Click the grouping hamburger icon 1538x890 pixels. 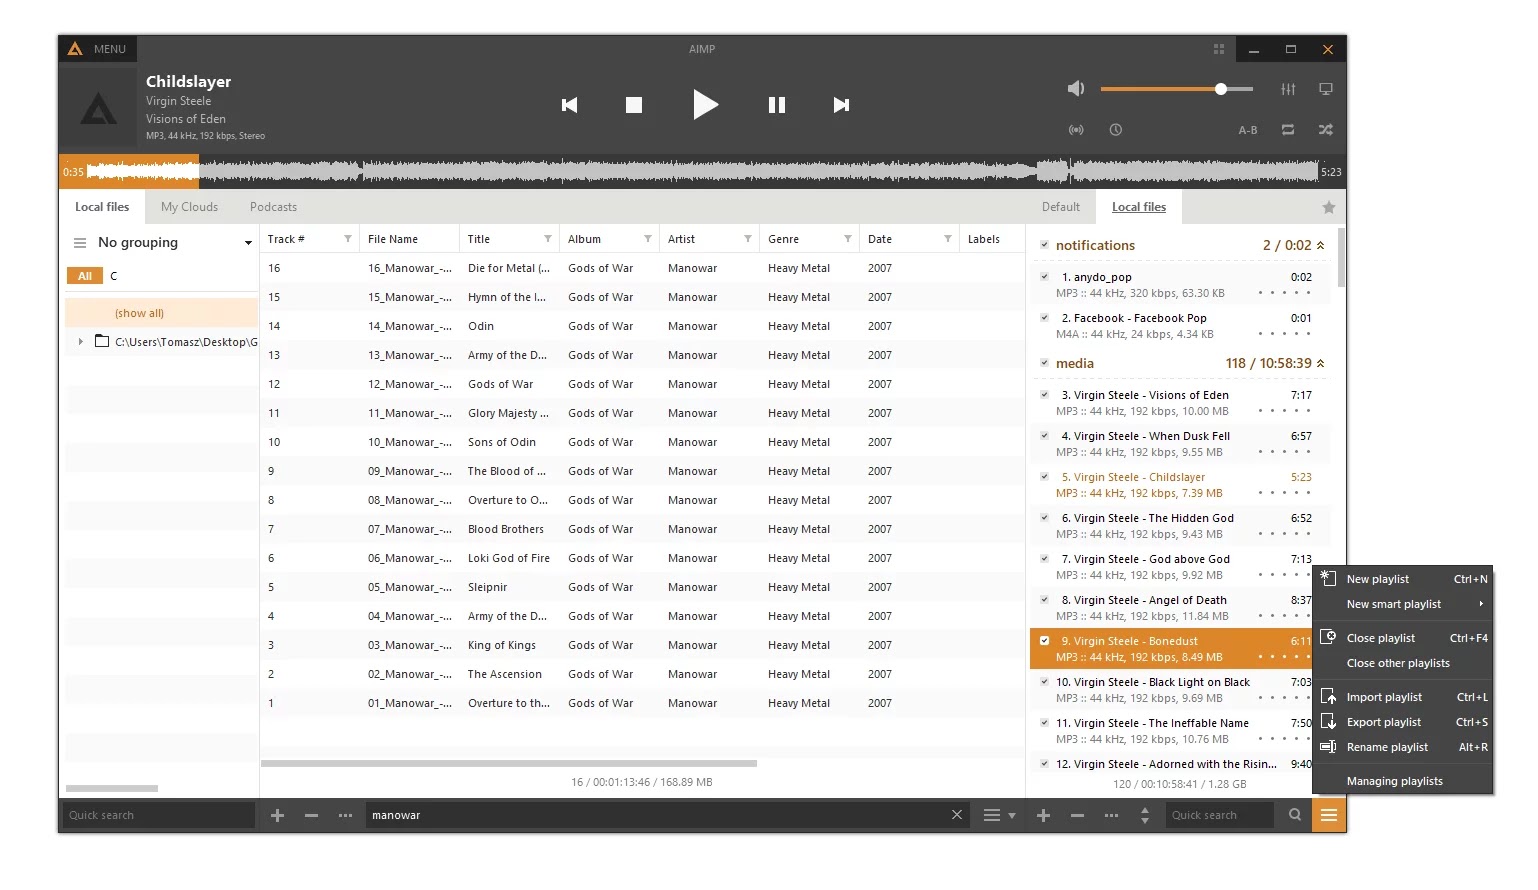click(80, 243)
